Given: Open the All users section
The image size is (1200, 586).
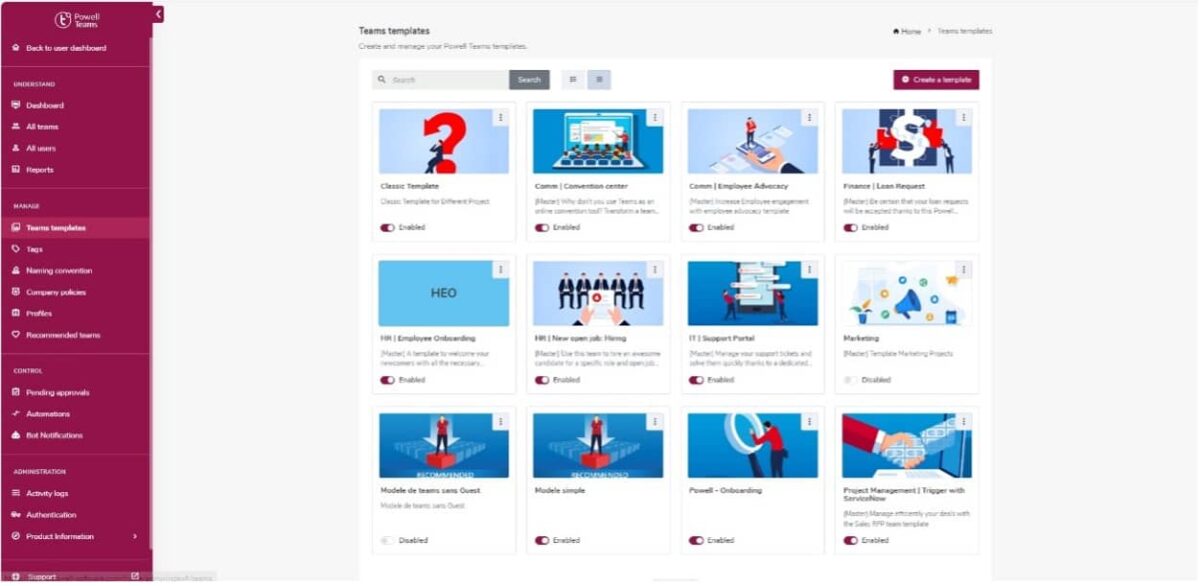Looking at the screenshot, I should 40,148.
